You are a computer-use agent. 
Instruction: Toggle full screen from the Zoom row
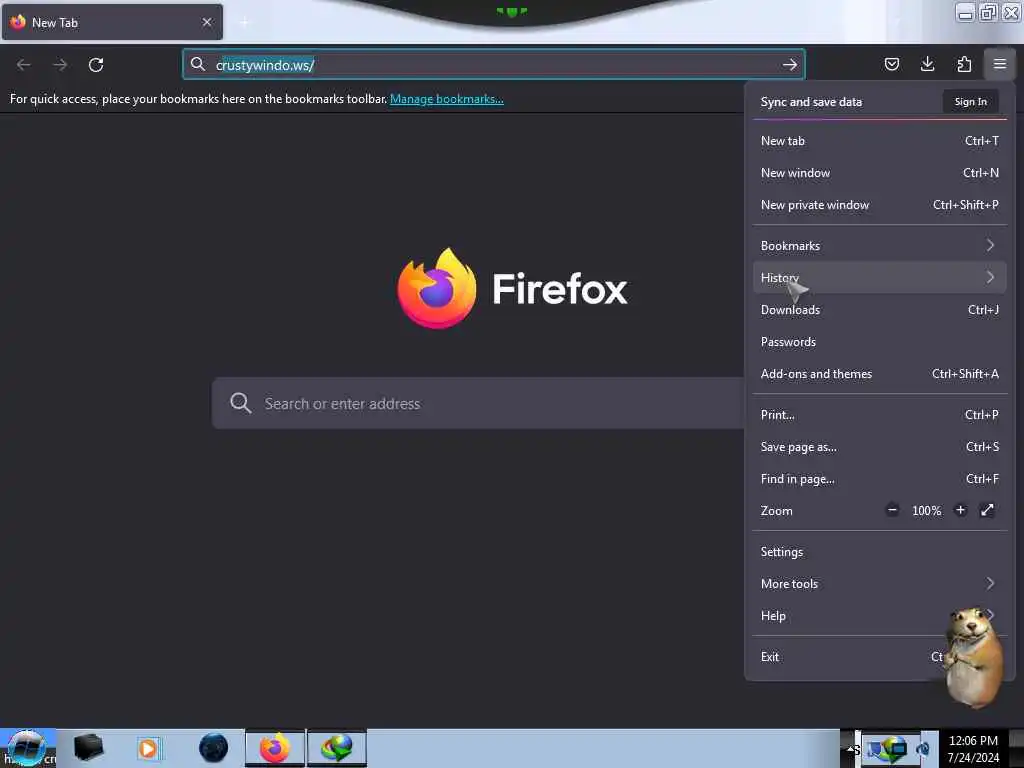tap(987, 510)
